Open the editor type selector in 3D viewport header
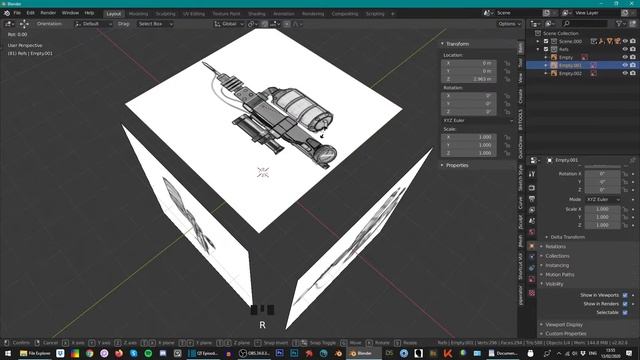Image resolution: width=640 pixels, height=360 pixels. click(9, 24)
